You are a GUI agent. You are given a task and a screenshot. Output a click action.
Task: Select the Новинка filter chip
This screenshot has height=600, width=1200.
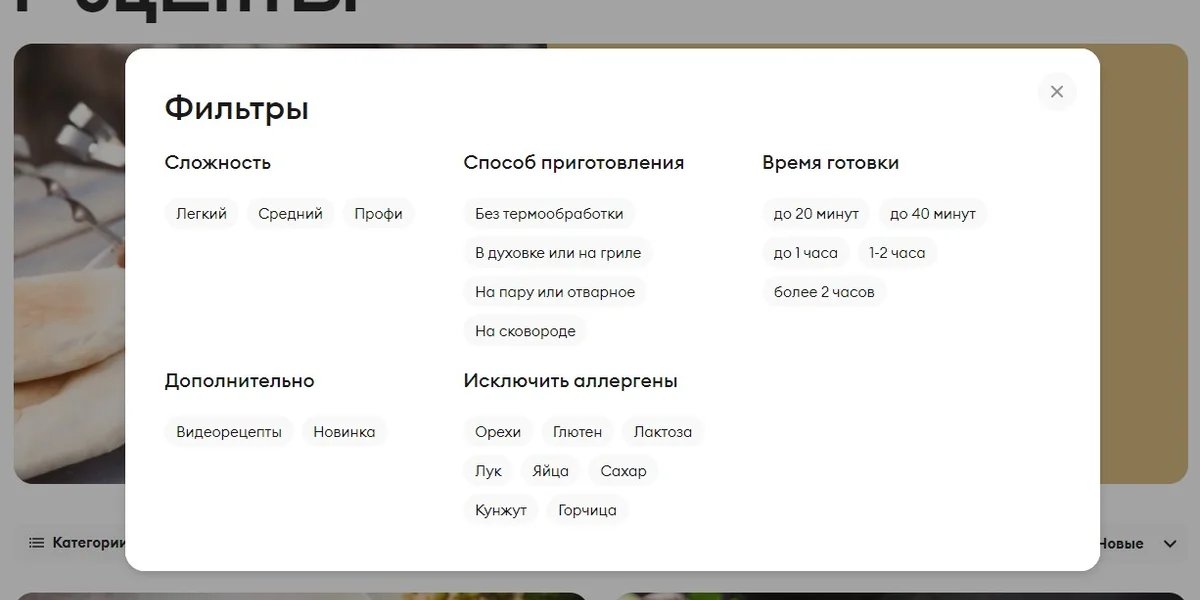pos(344,431)
